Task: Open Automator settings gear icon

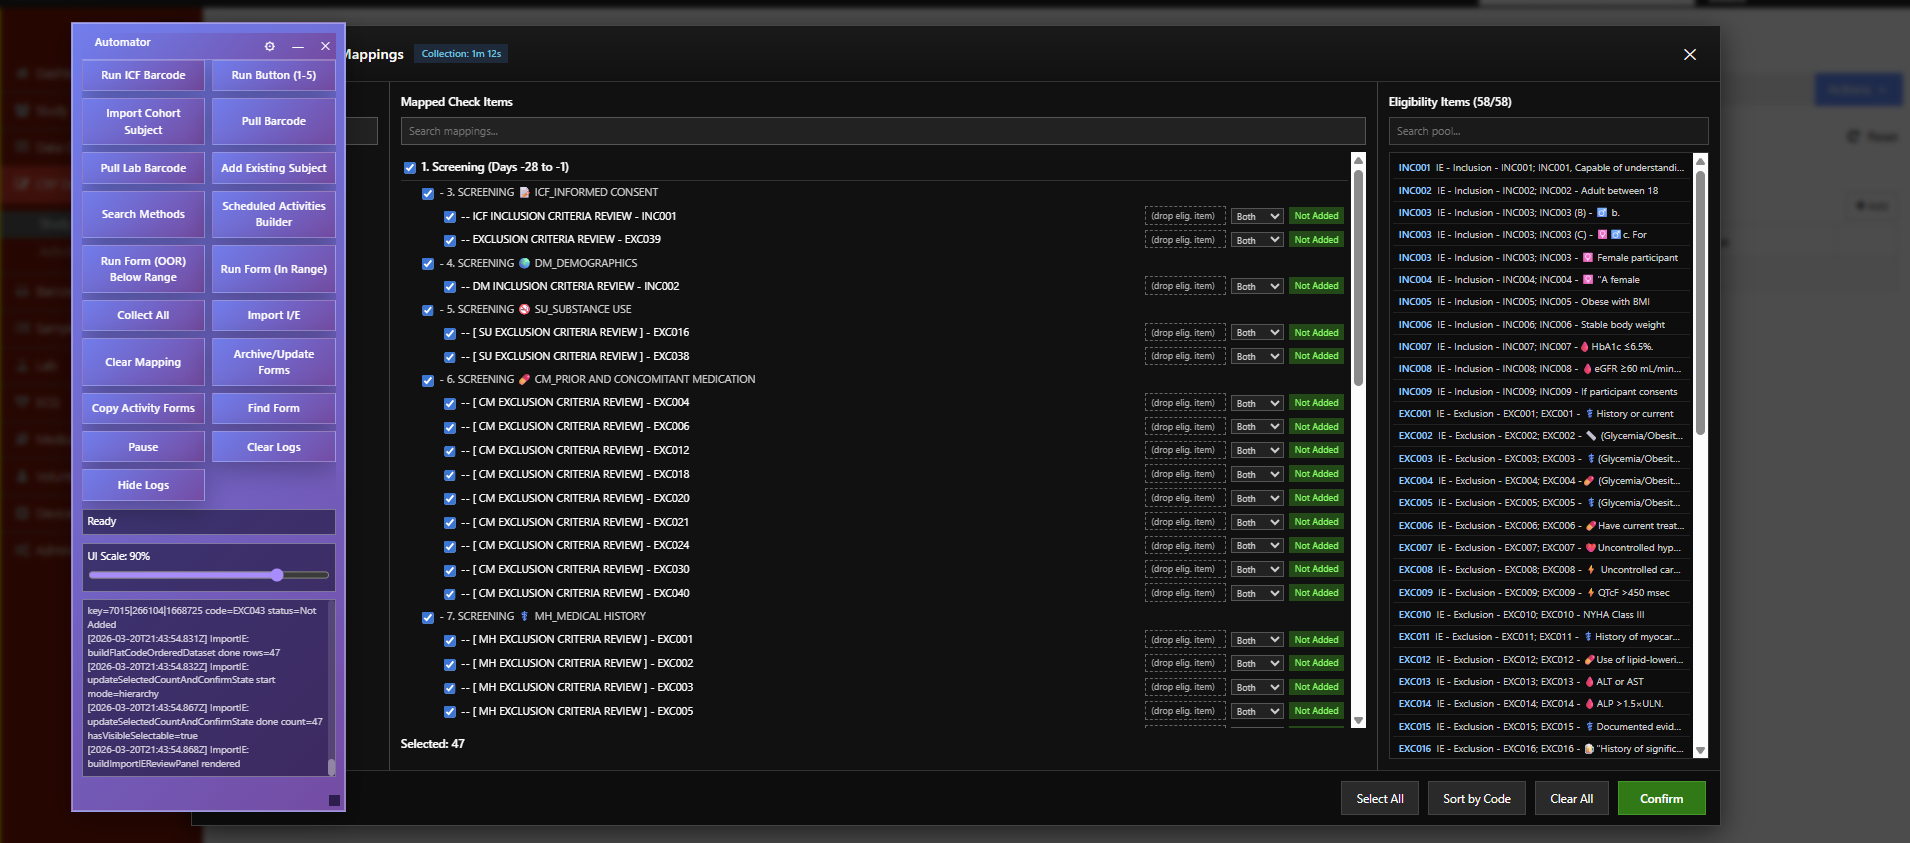Action: point(269,46)
